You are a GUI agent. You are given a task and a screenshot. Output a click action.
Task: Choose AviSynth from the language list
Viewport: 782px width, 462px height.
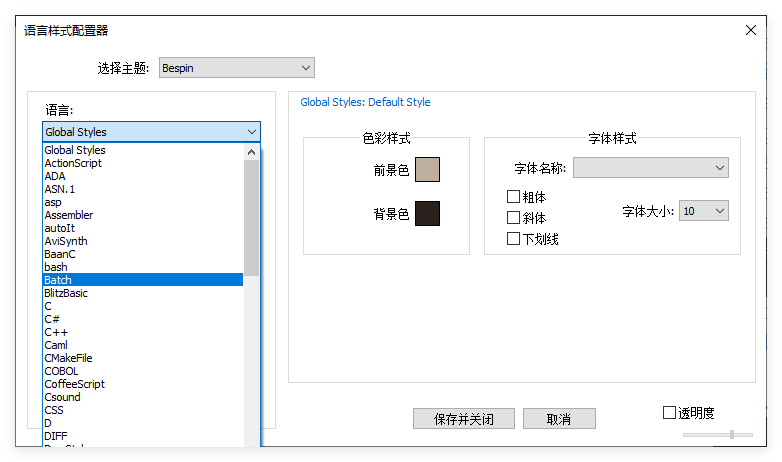pos(143,241)
